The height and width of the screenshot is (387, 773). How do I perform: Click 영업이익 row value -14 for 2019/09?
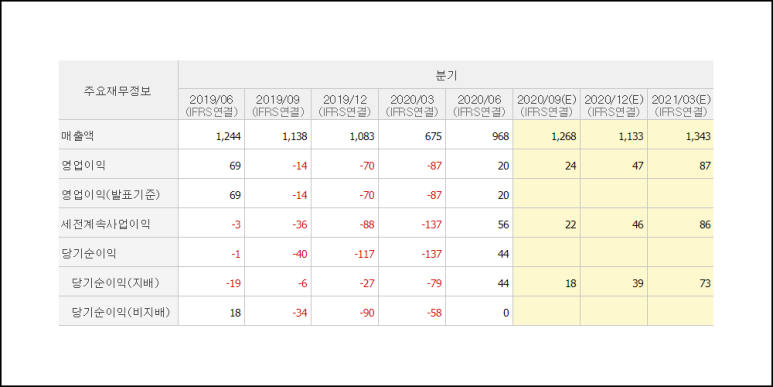[x=299, y=166]
